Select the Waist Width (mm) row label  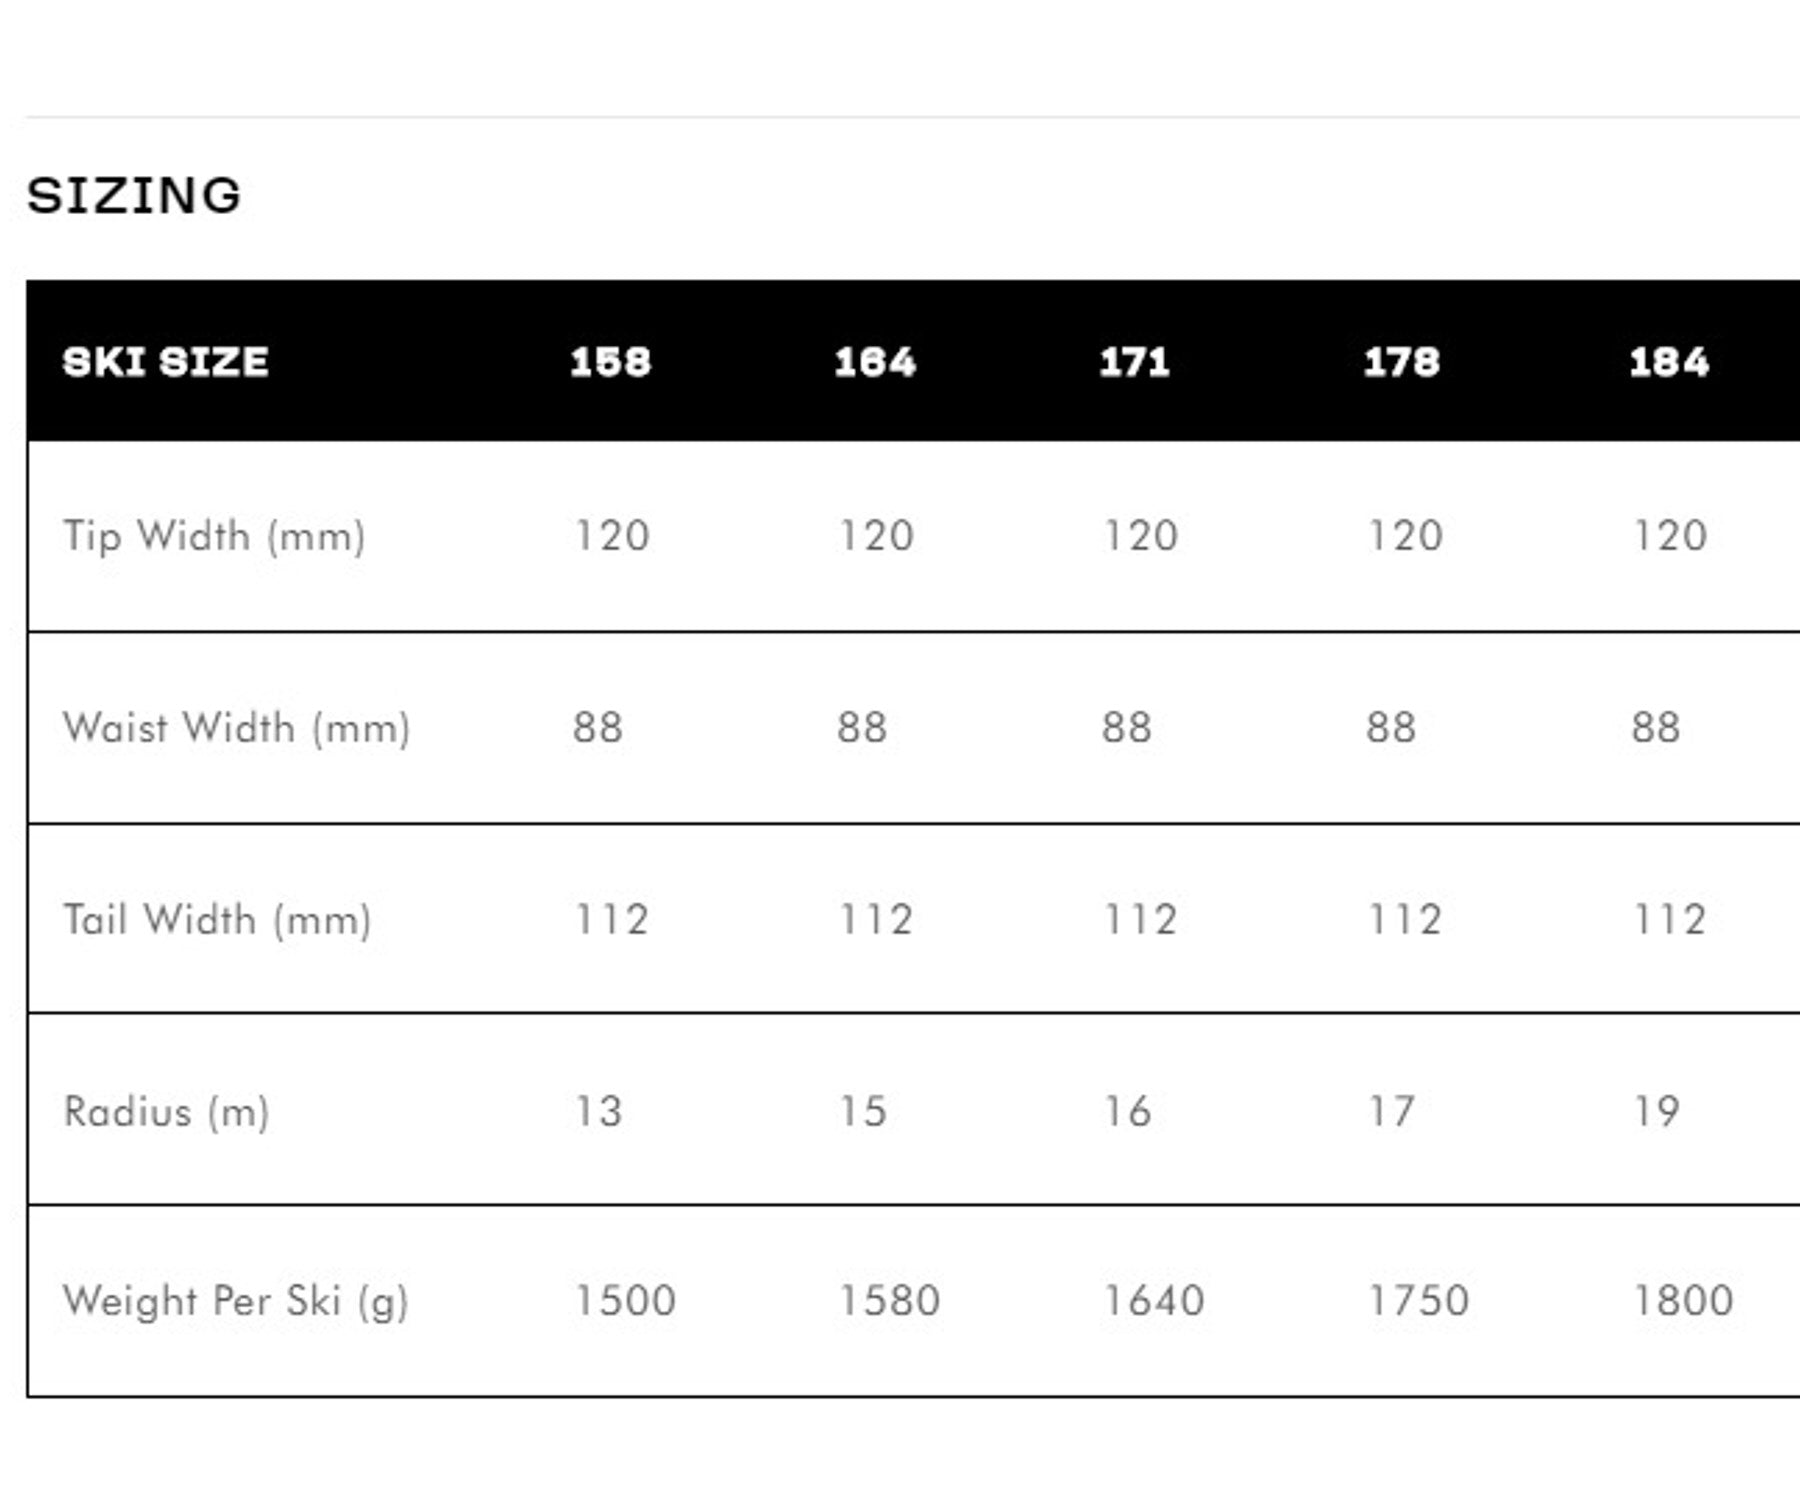(x=237, y=728)
